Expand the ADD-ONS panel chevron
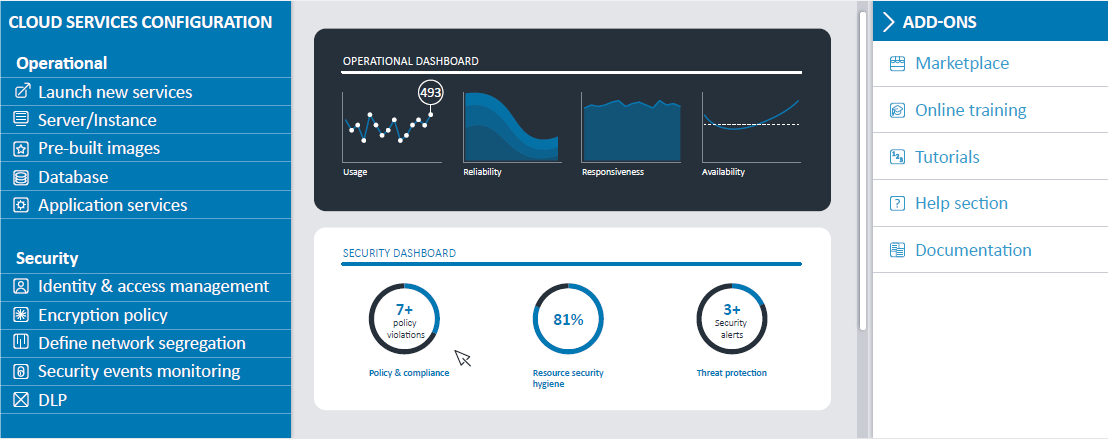The image size is (1108, 443). point(887,21)
